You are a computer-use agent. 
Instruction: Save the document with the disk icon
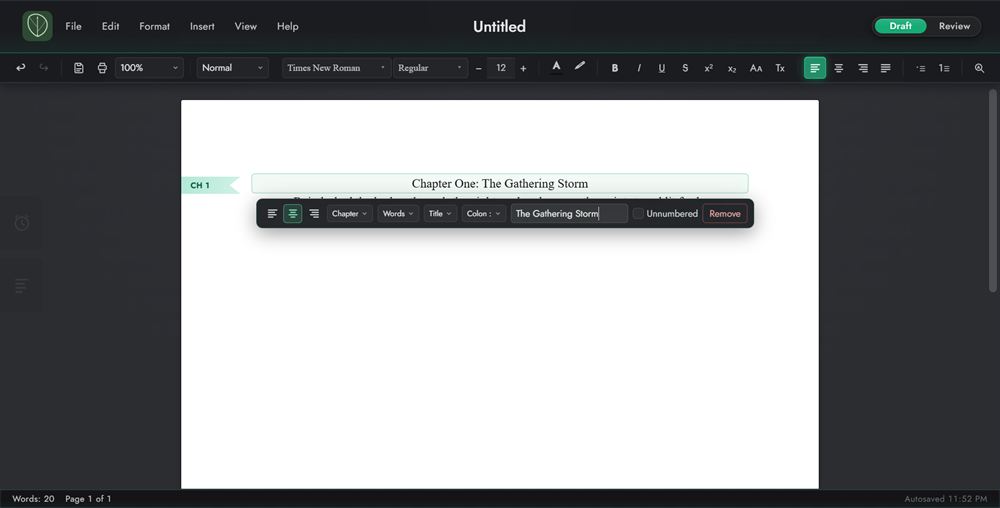(79, 68)
